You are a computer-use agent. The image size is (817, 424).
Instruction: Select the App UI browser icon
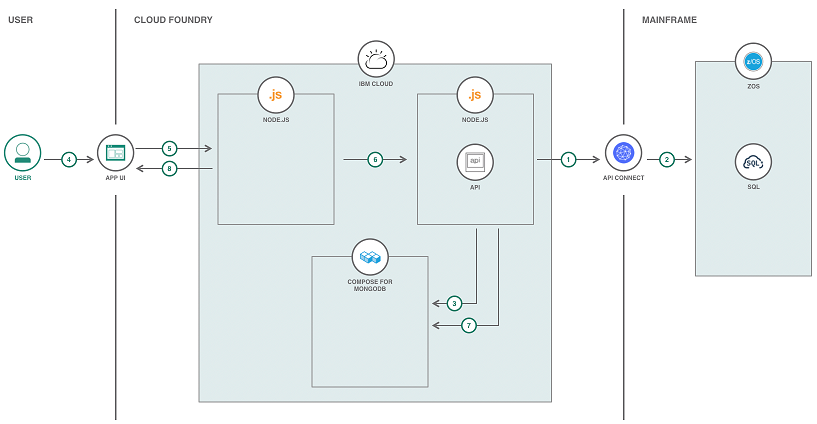pyautogui.click(x=115, y=153)
